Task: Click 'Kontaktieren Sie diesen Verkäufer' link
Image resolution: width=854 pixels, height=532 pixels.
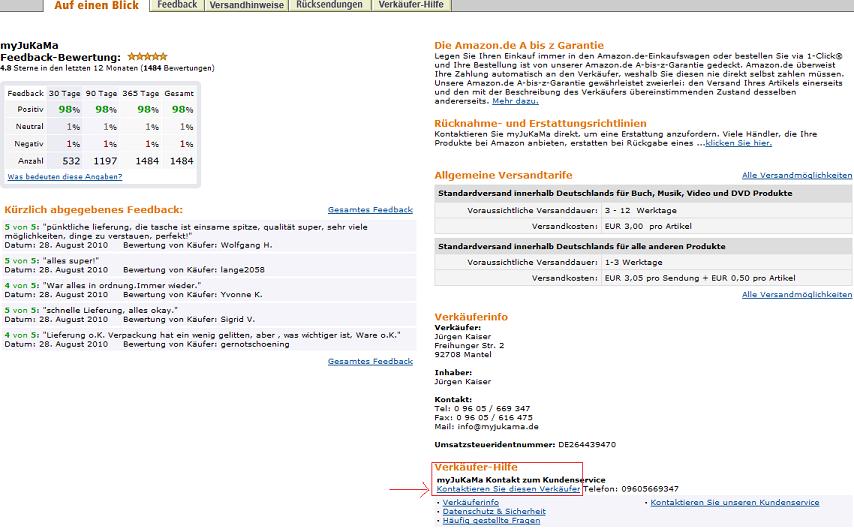Action: [508, 489]
